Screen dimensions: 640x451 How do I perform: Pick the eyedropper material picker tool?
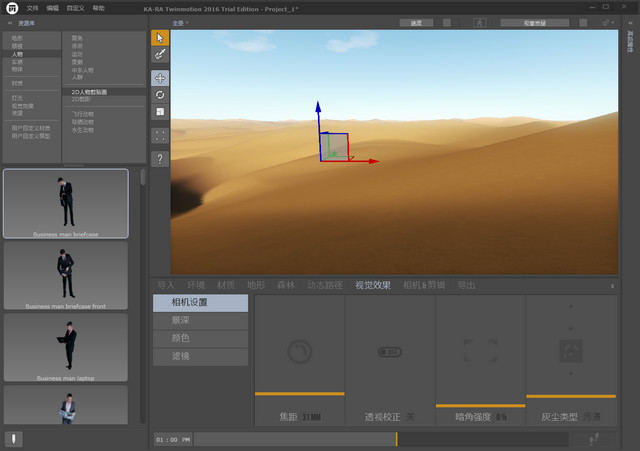click(160, 54)
